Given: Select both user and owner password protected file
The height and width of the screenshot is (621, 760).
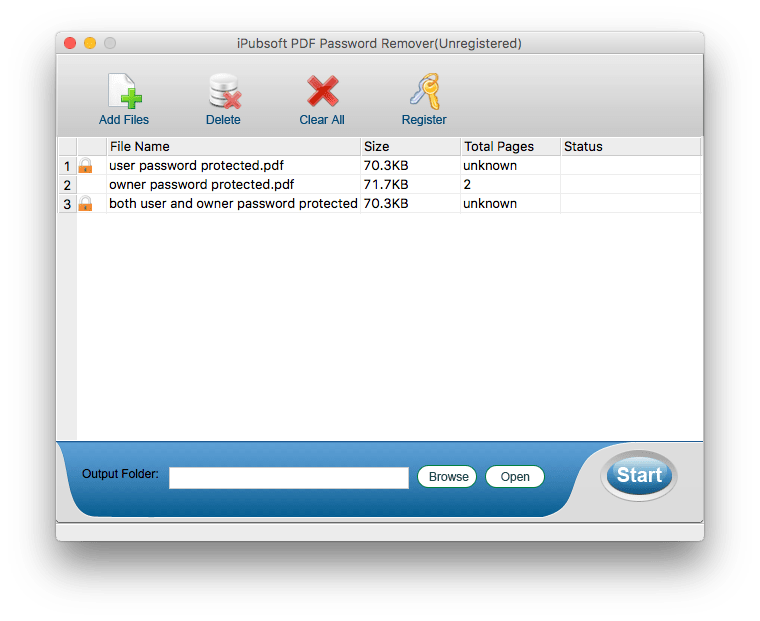Looking at the screenshot, I should click(233, 204).
